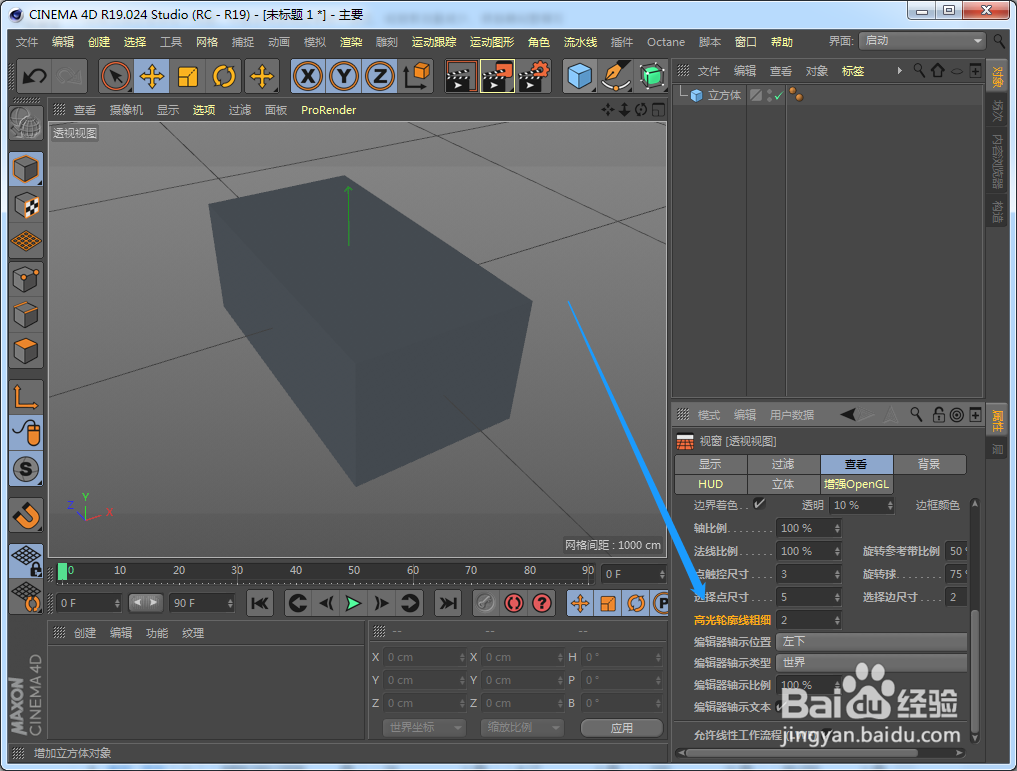This screenshot has height=771, width=1017.
Task: Switch to 背景 attribute tab
Action: (x=929, y=464)
